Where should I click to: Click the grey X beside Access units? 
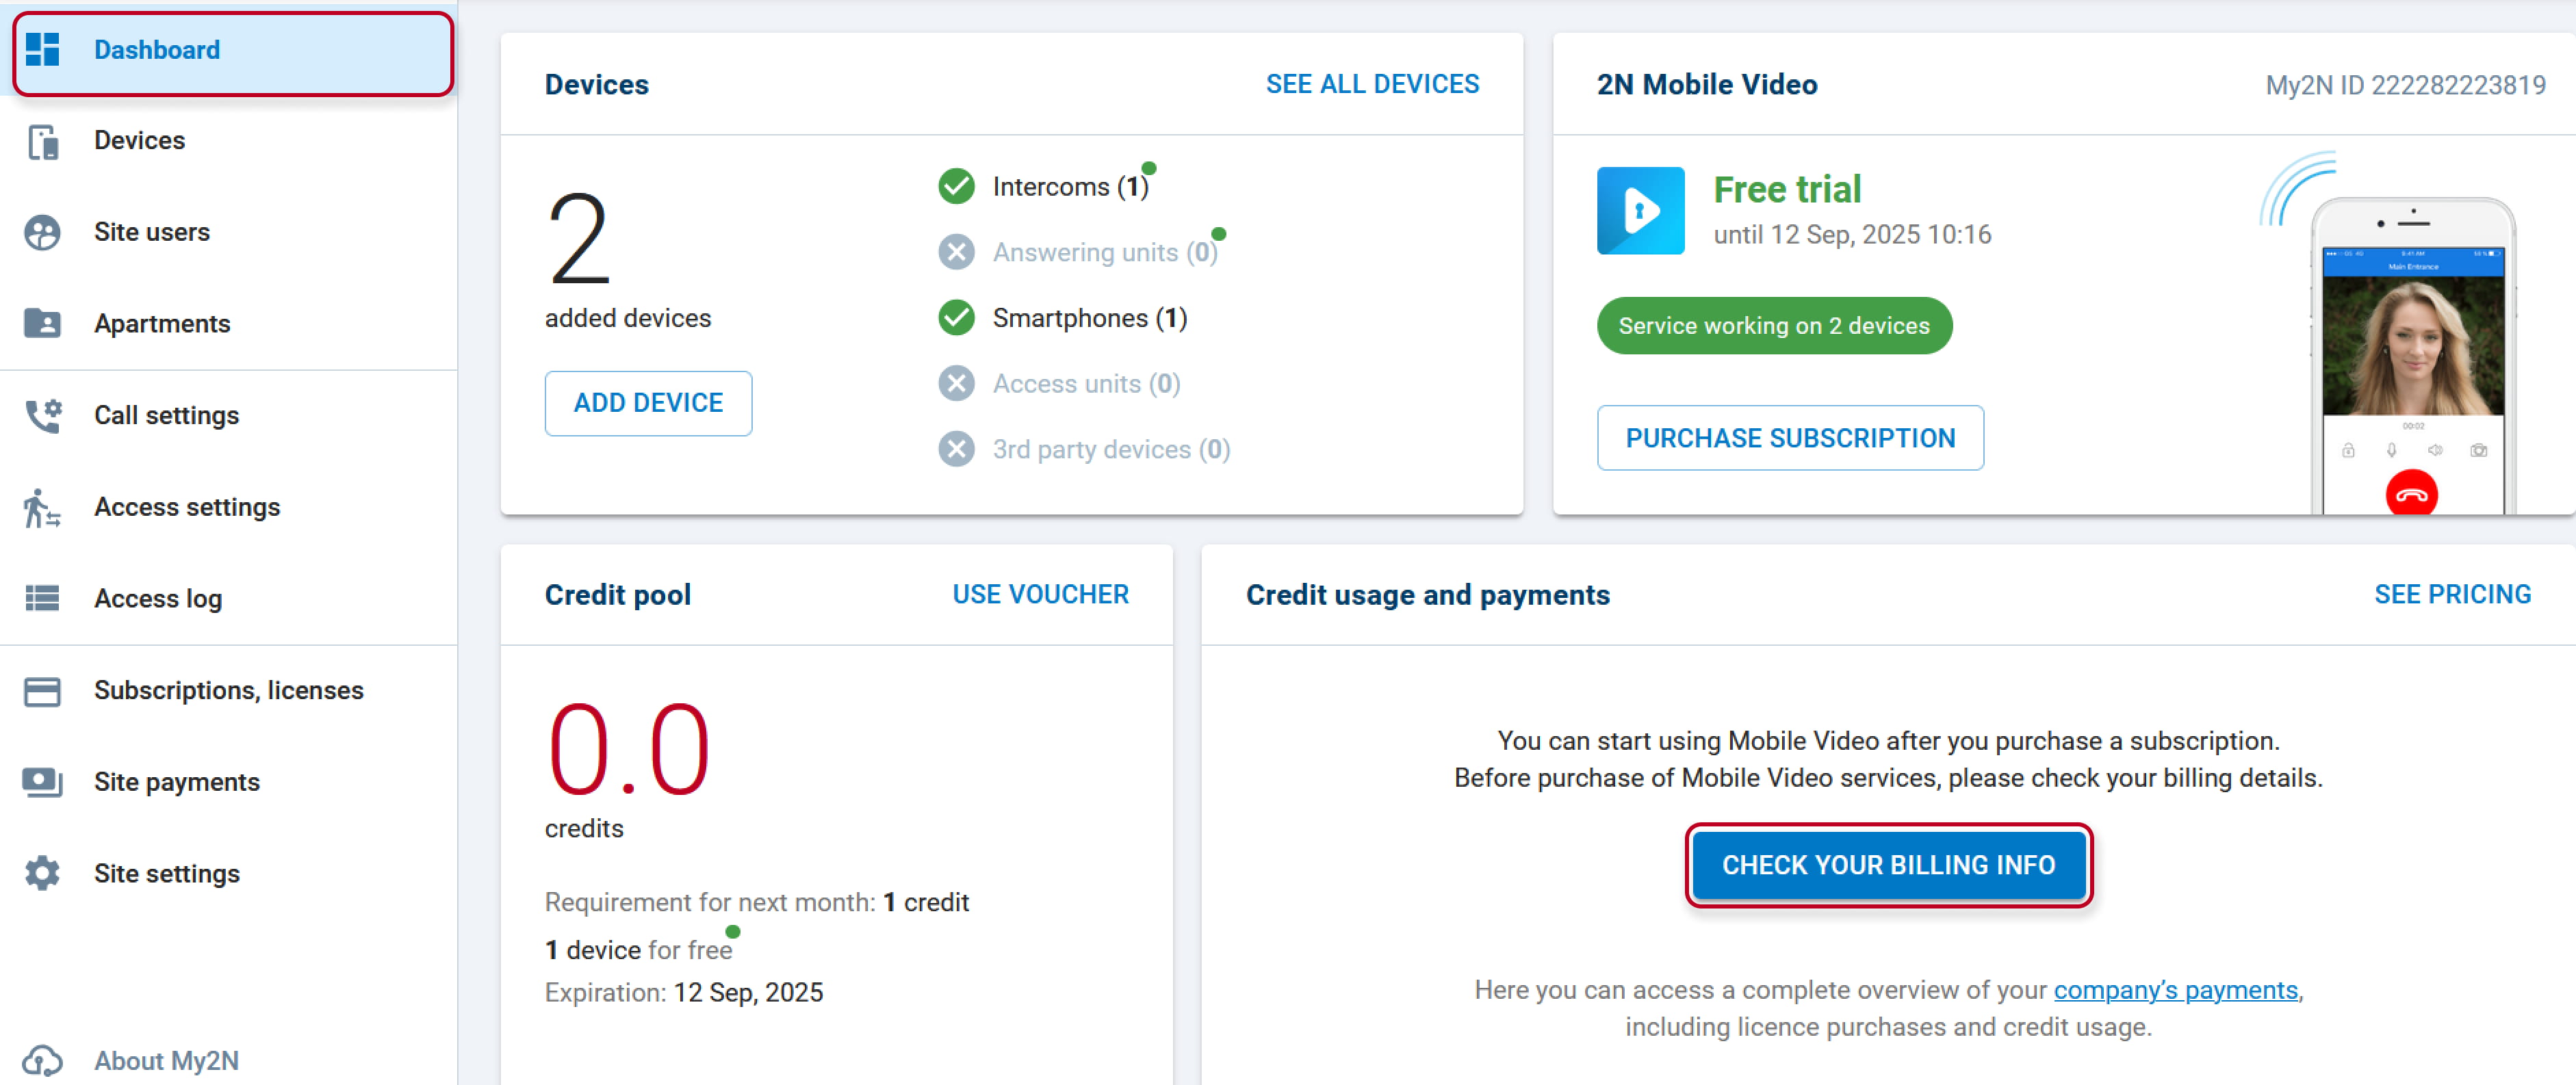tap(956, 383)
